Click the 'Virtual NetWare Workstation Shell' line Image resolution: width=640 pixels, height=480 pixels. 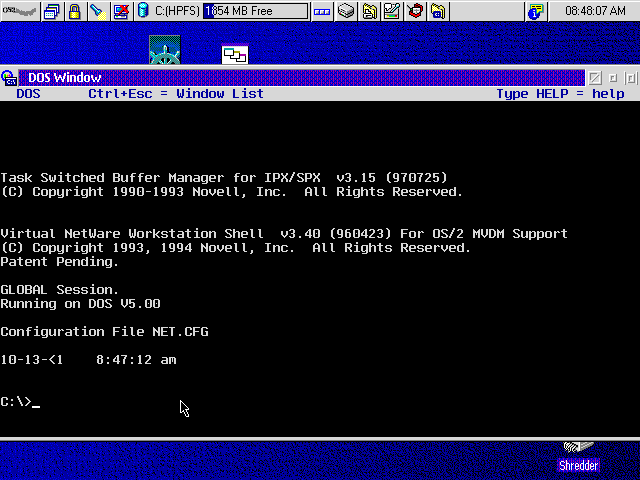point(284,234)
